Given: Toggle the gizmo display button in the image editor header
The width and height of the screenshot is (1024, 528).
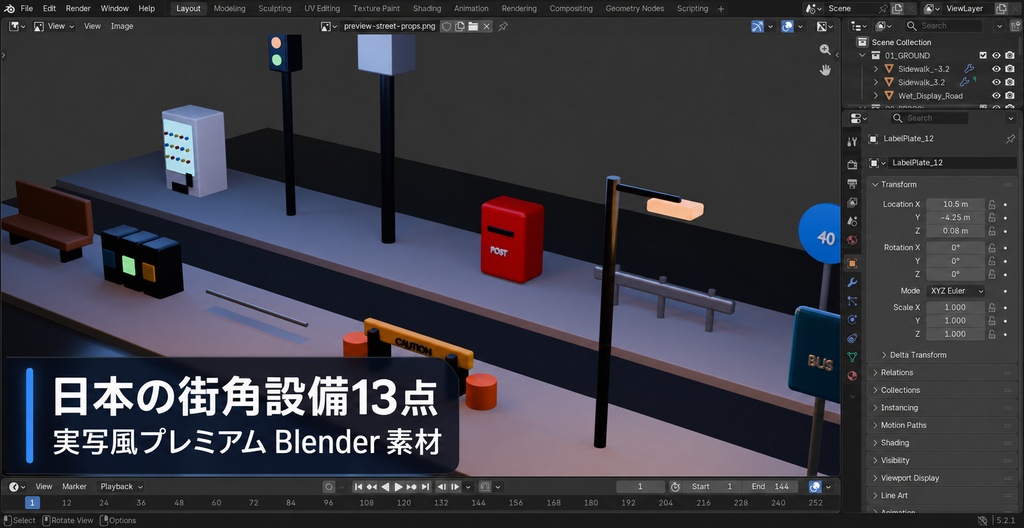Looking at the screenshot, I should coord(758,26).
